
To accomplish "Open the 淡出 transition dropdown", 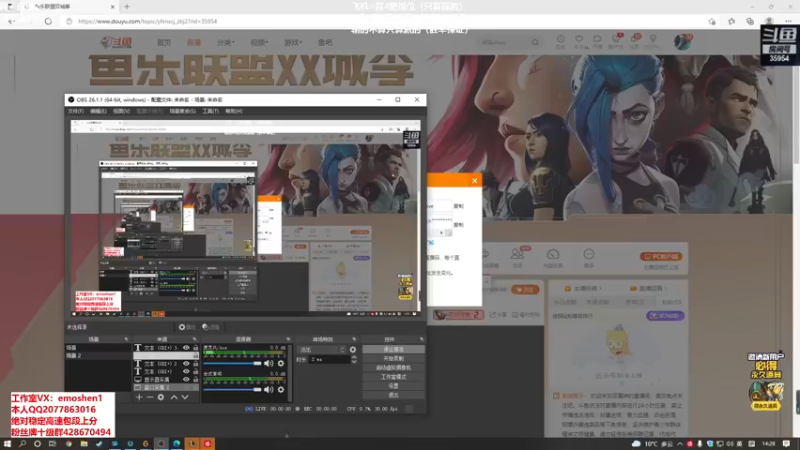I will [x=321, y=349].
